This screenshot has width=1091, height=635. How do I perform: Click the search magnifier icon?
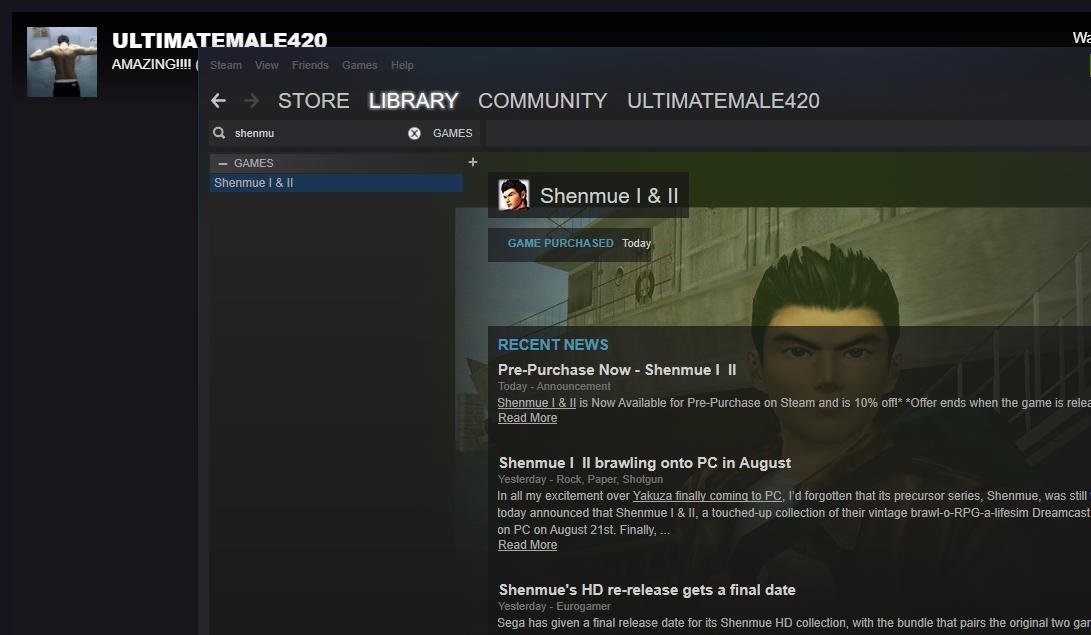tap(219, 133)
